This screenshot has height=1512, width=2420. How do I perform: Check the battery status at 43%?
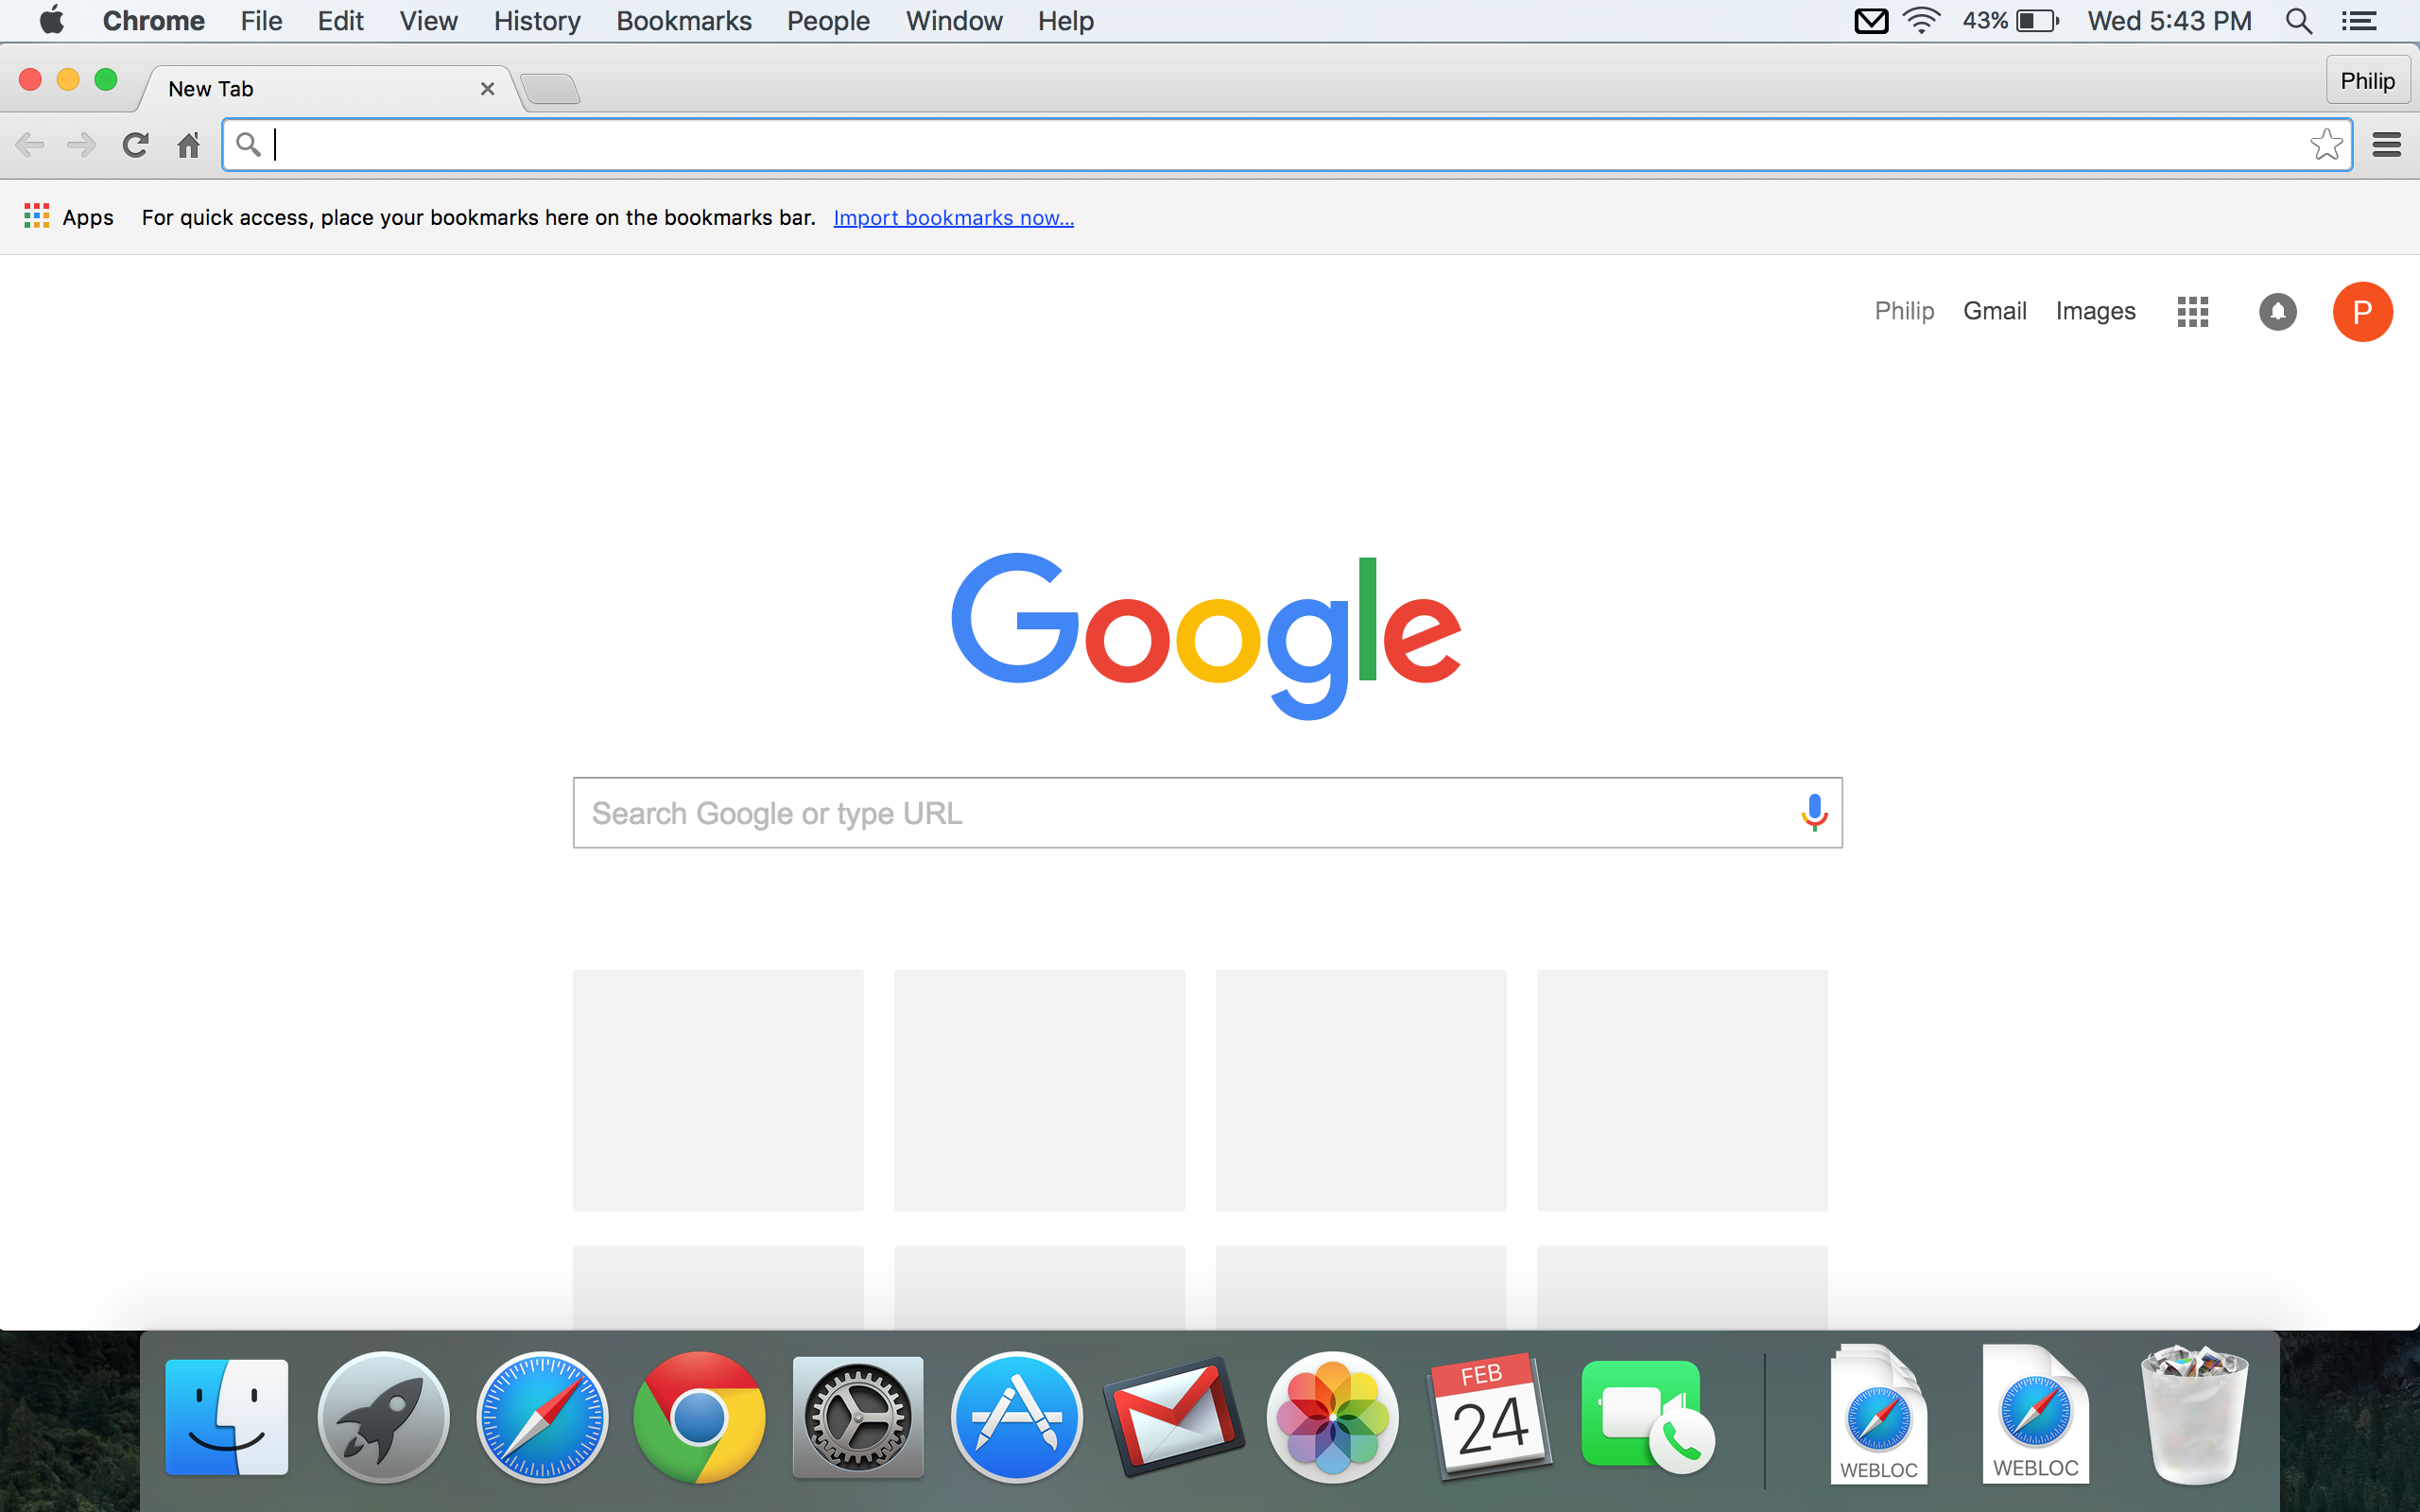pos(2010,21)
